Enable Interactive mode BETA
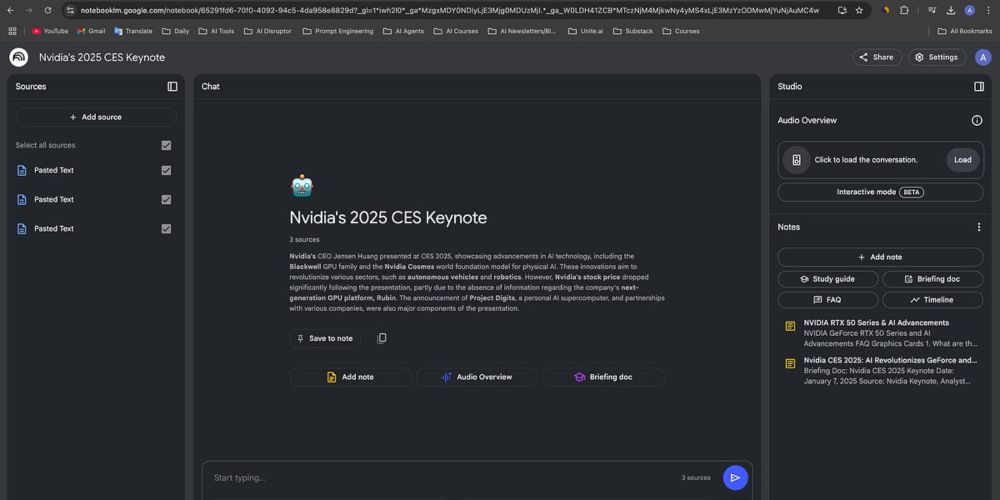This screenshot has width=1000, height=500. tap(880, 192)
